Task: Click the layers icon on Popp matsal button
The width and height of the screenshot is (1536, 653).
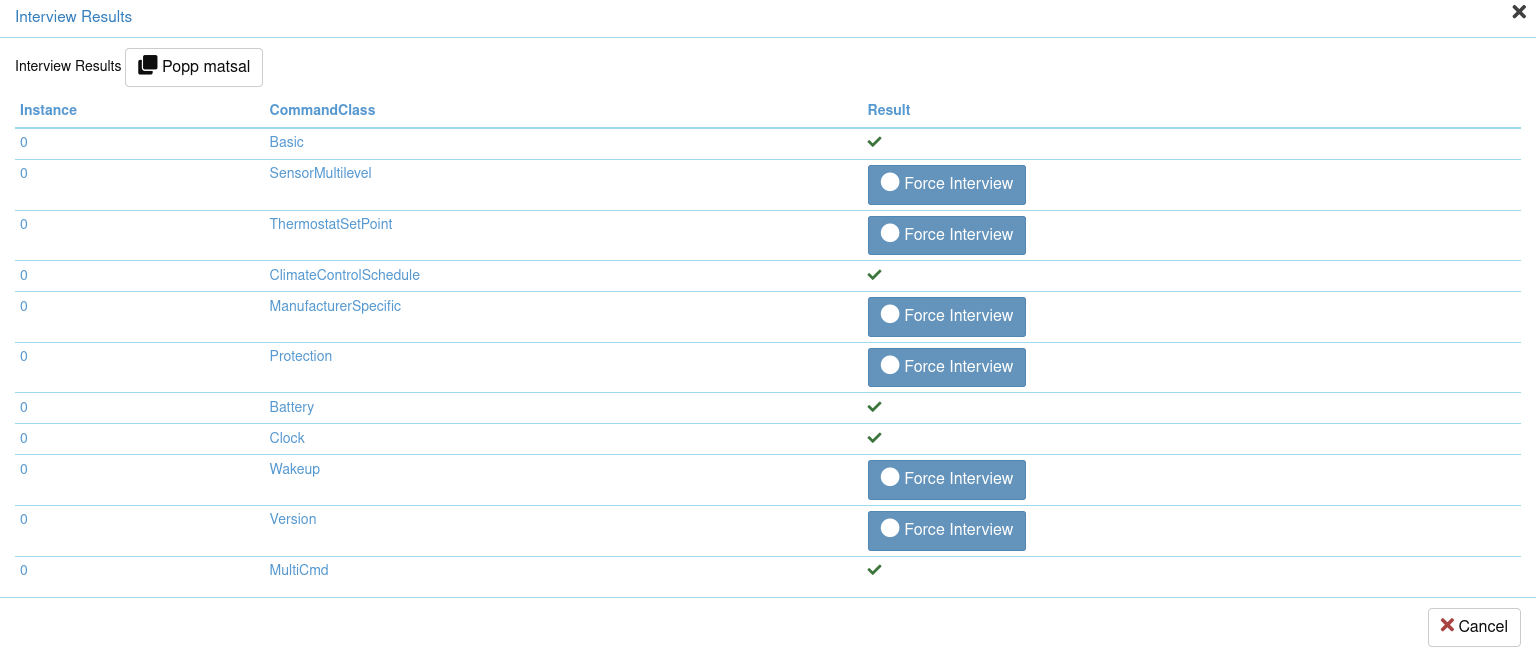Action: [x=147, y=65]
